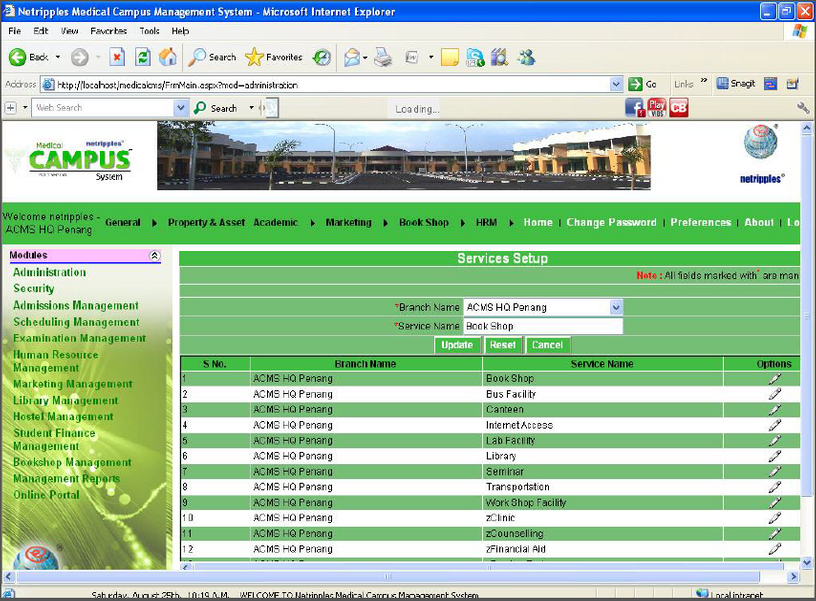Expand the Book Shop menu arrow
The height and width of the screenshot is (601, 816).
pos(463,223)
